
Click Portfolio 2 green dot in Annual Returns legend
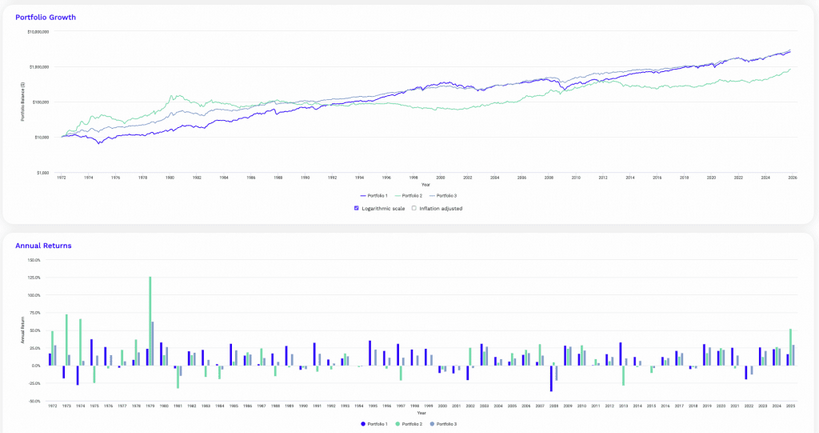click(x=398, y=424)
